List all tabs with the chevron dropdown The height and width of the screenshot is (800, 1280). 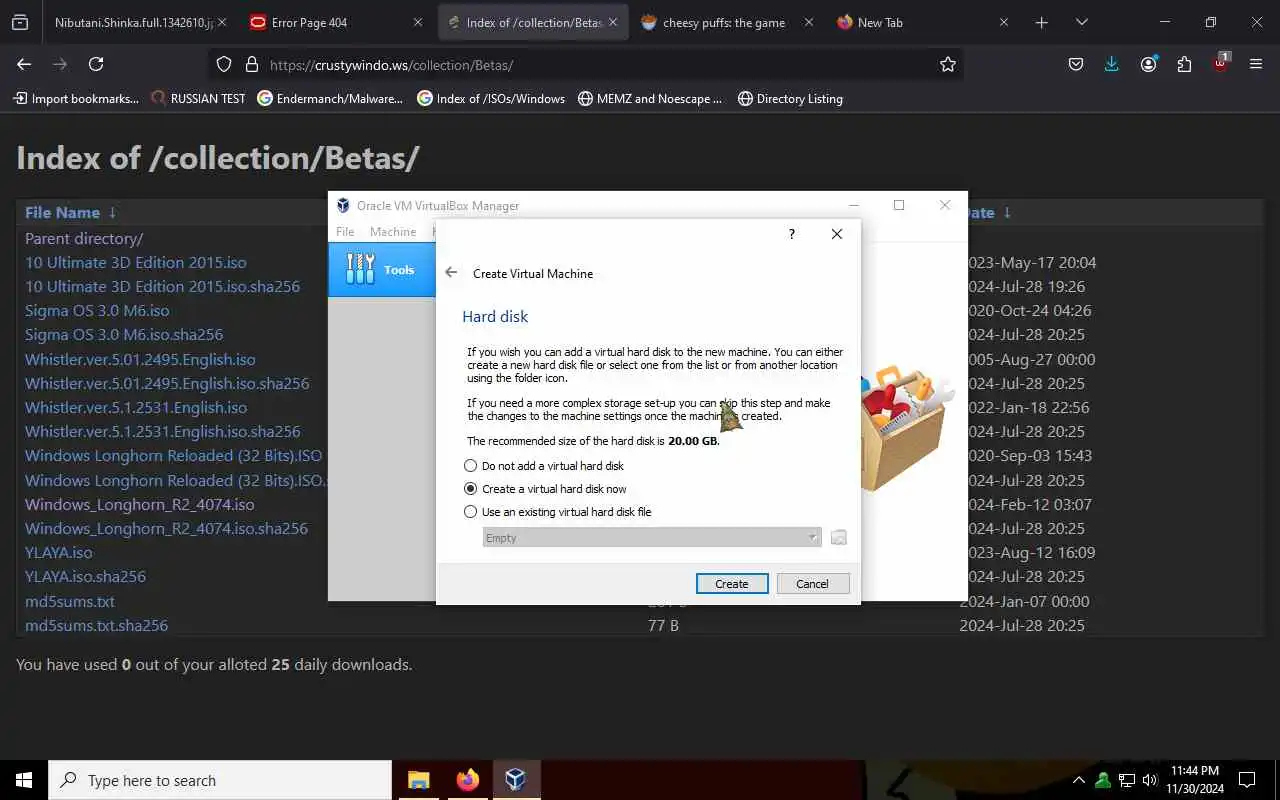(1081, 22)
